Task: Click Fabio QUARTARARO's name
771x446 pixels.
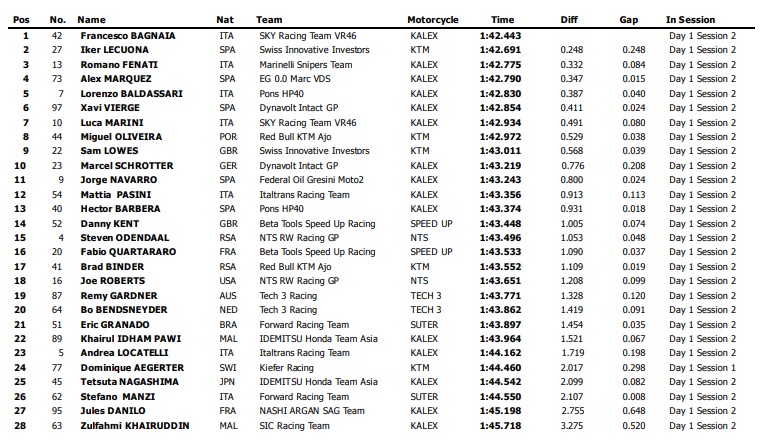Action: pyautogui.click(x=128, y=252)
